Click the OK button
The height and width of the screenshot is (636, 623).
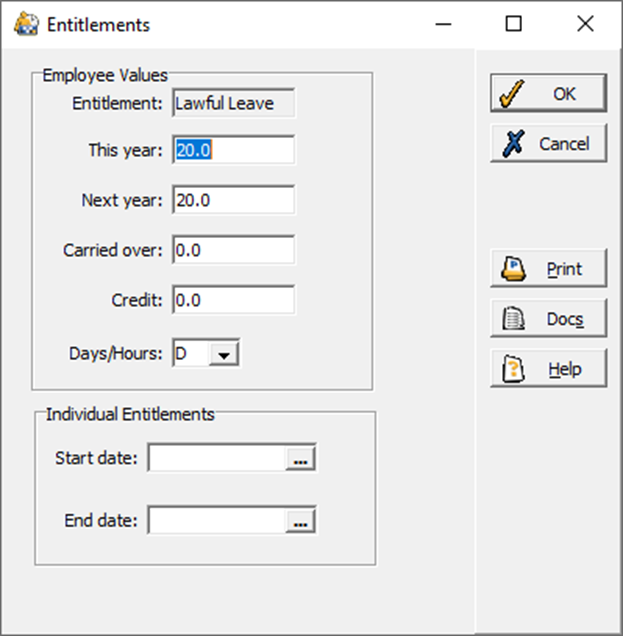tap(548, 93)
